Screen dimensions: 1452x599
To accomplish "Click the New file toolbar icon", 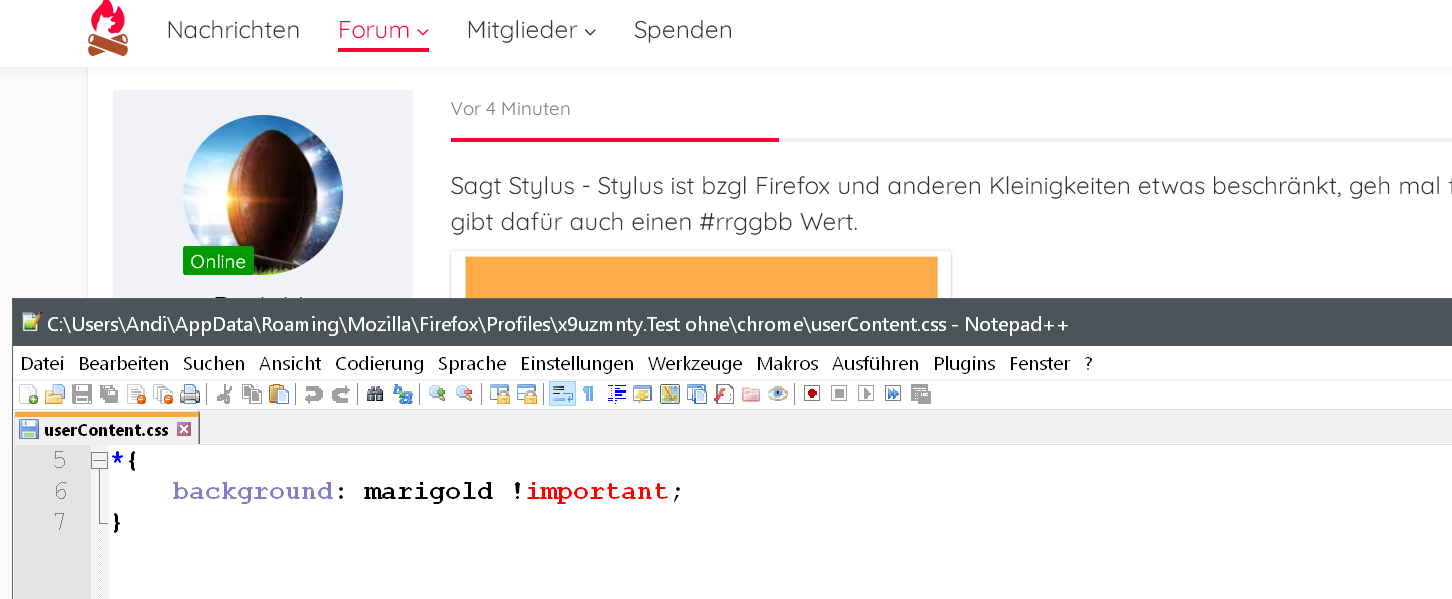I will 29,394.
